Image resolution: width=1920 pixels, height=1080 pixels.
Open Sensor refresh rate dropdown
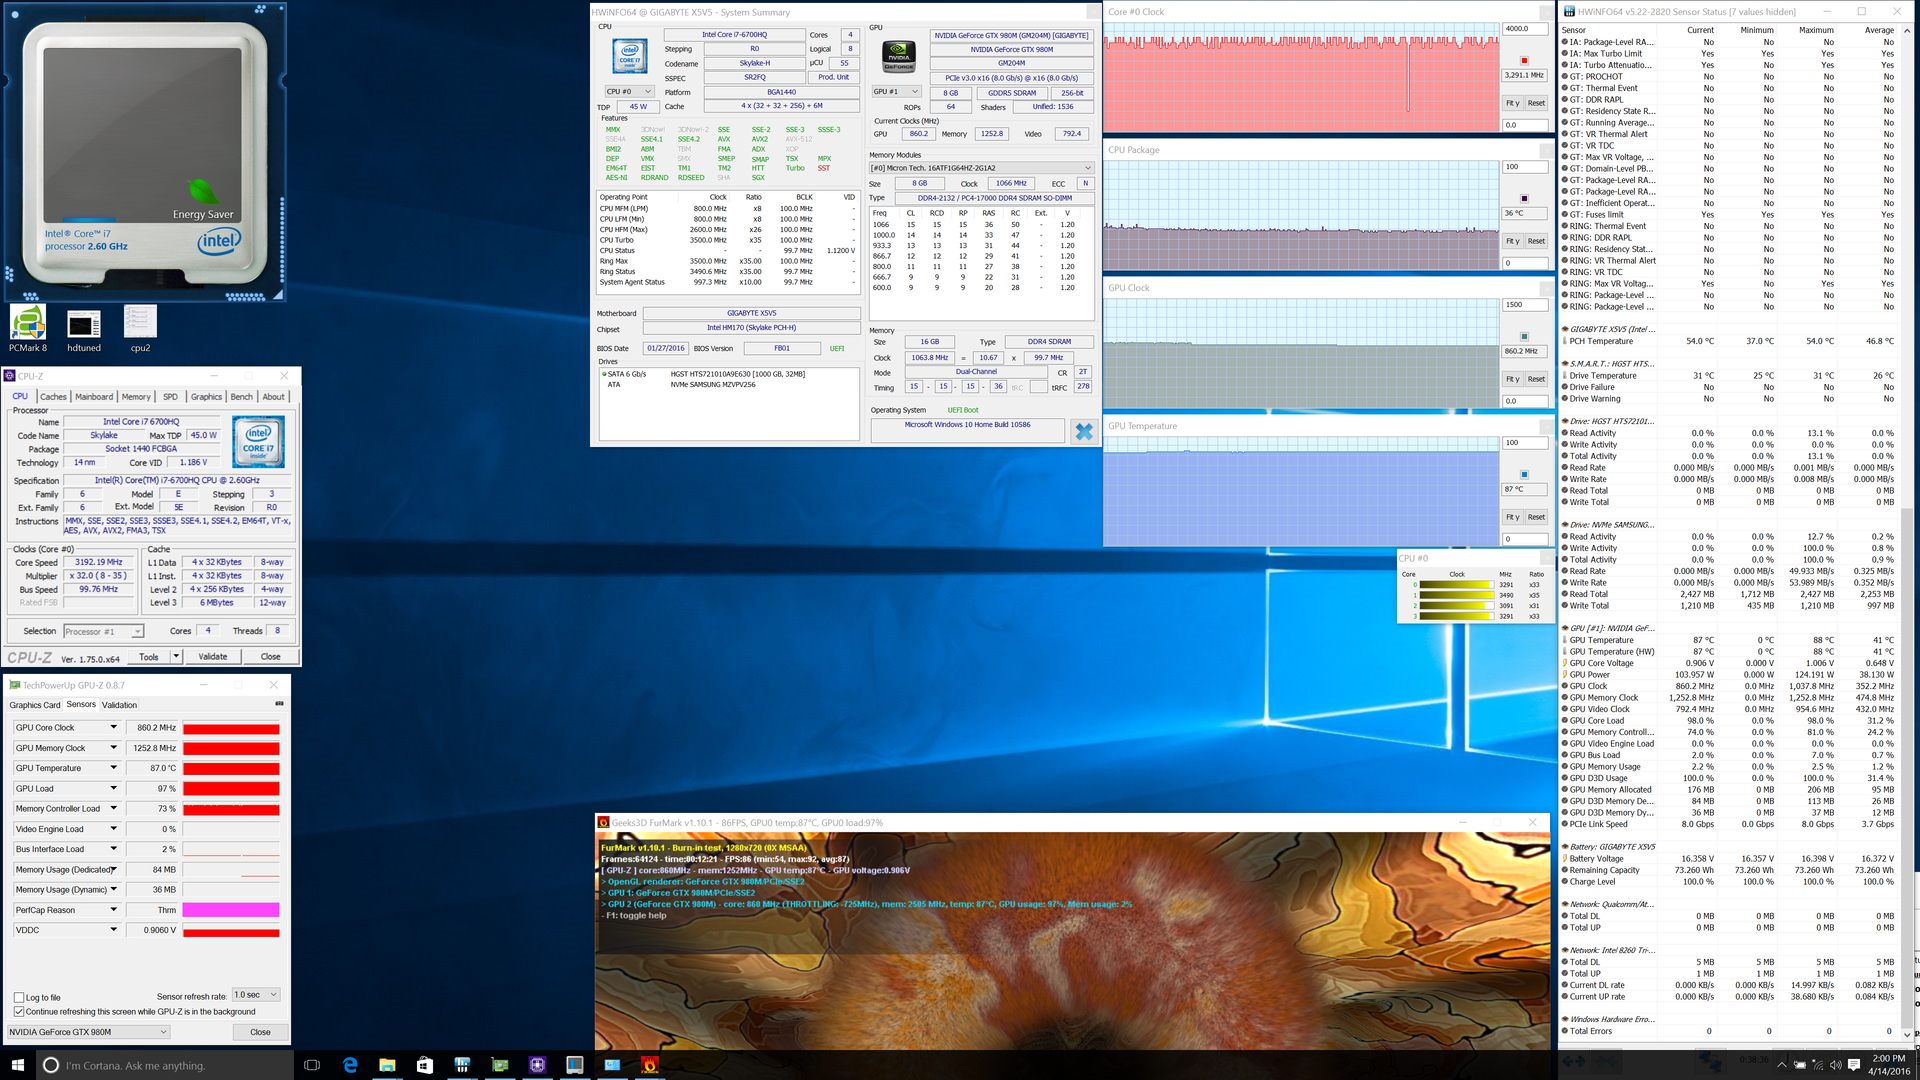pyautogui.click(x=256, y=995)
